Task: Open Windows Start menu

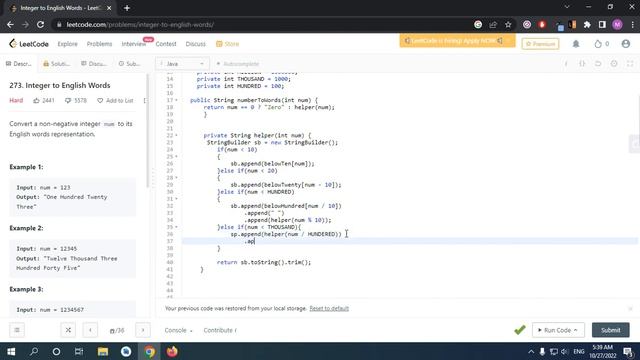Action: tap(11, 351)
